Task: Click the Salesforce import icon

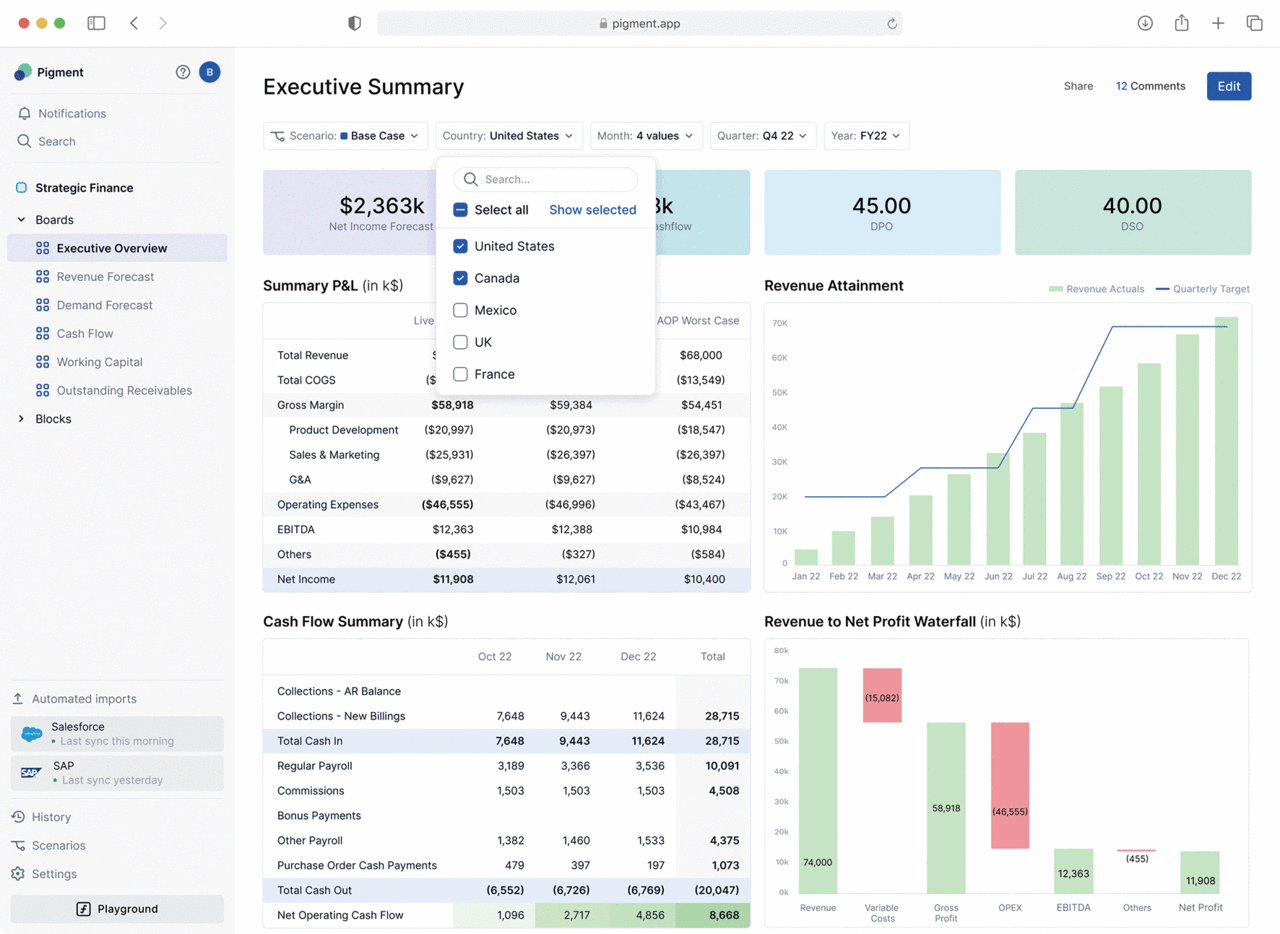Action: (32, 734)
